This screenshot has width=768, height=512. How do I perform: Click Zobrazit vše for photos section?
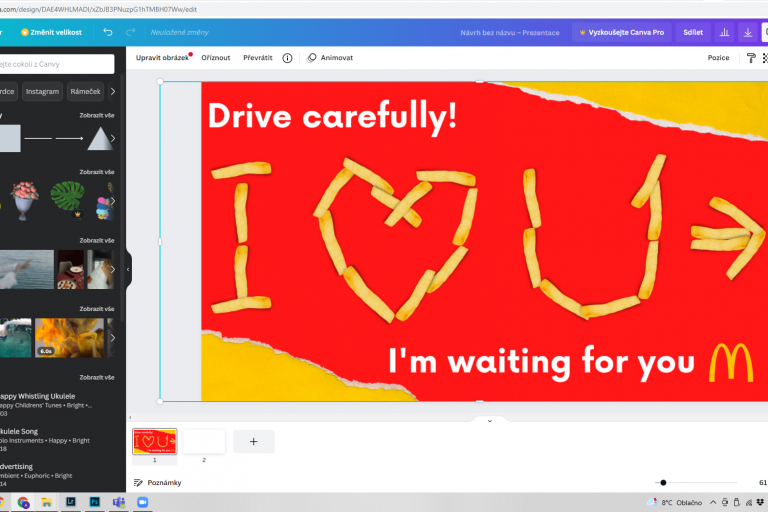coord(97,241)
